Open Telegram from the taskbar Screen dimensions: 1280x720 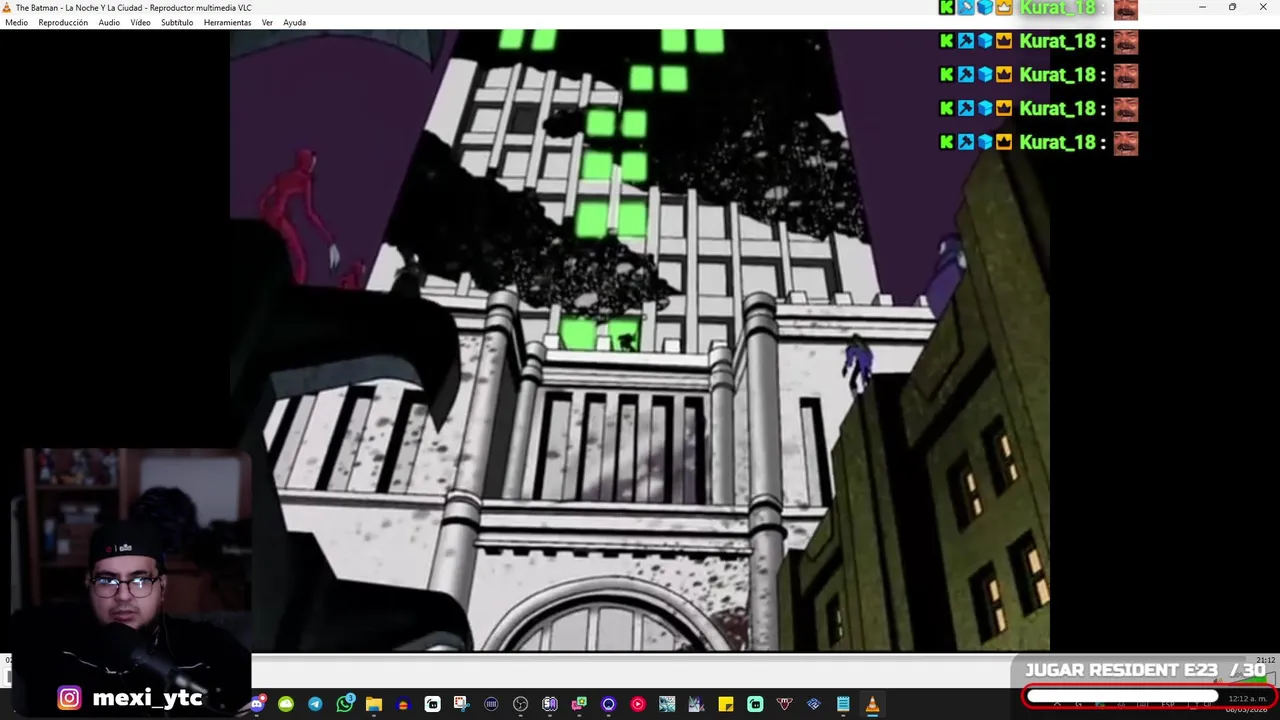click(315, 704)
